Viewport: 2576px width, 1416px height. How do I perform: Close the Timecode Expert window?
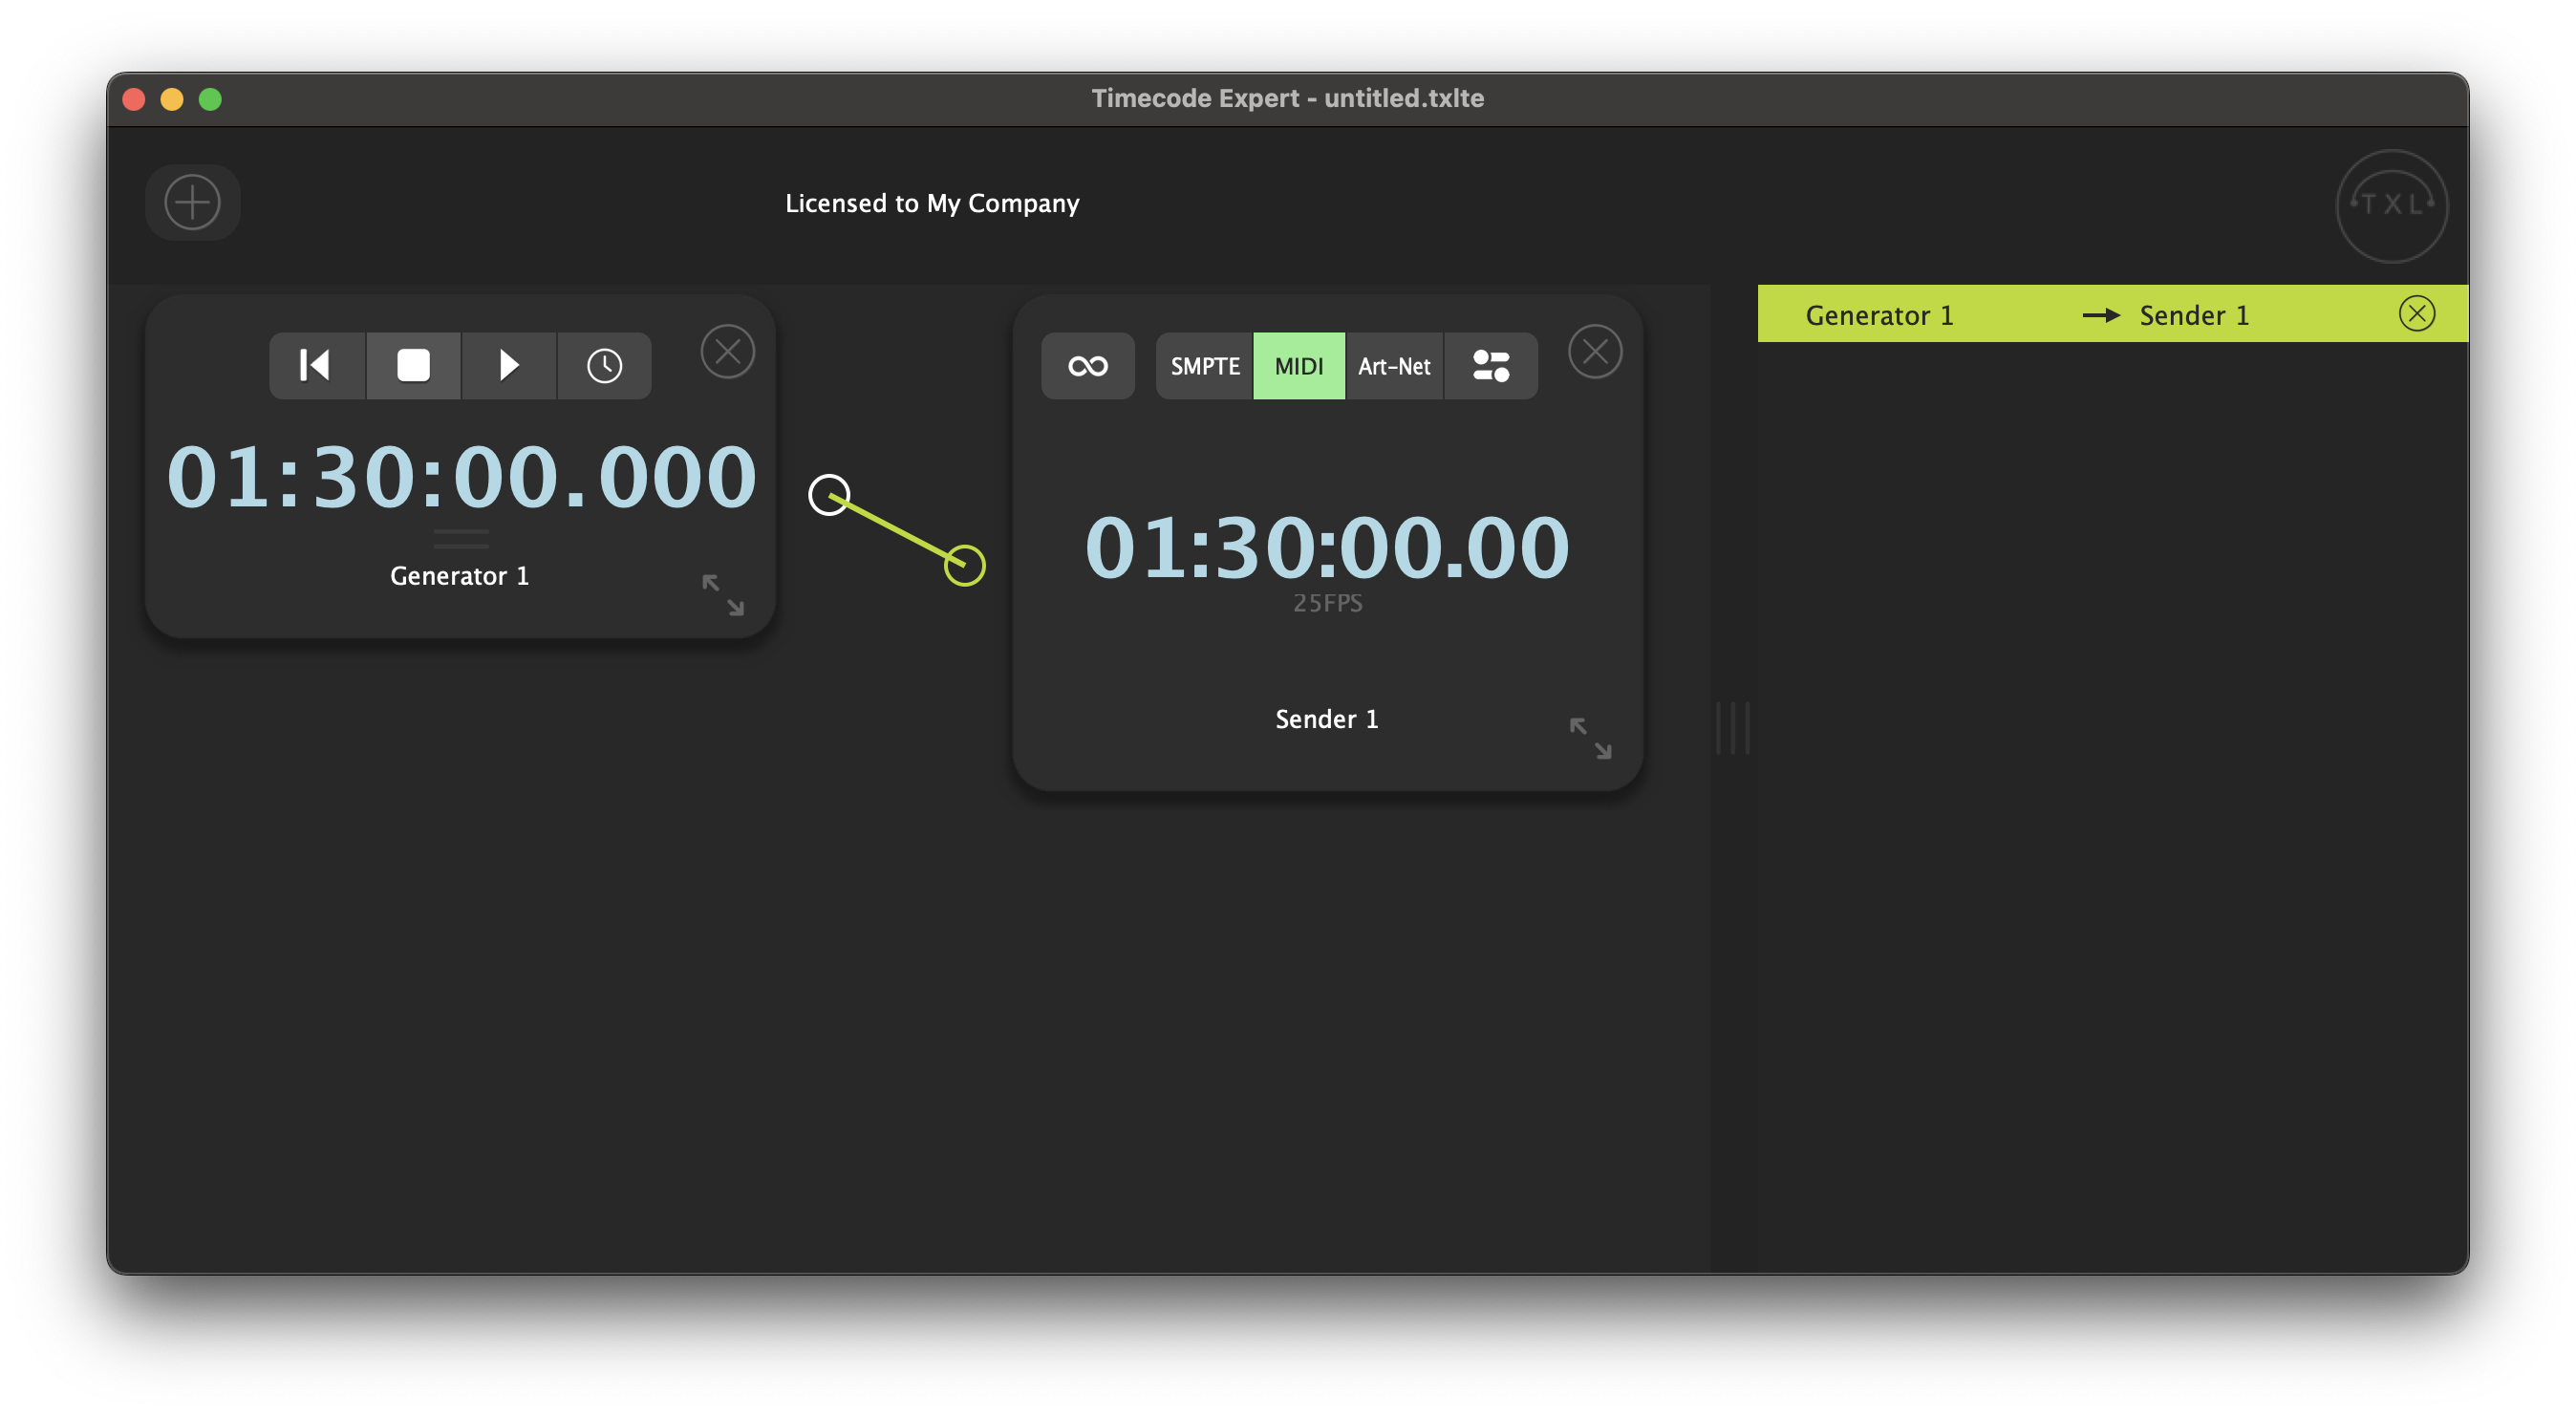pyautogui.click(x=134, y=99)
